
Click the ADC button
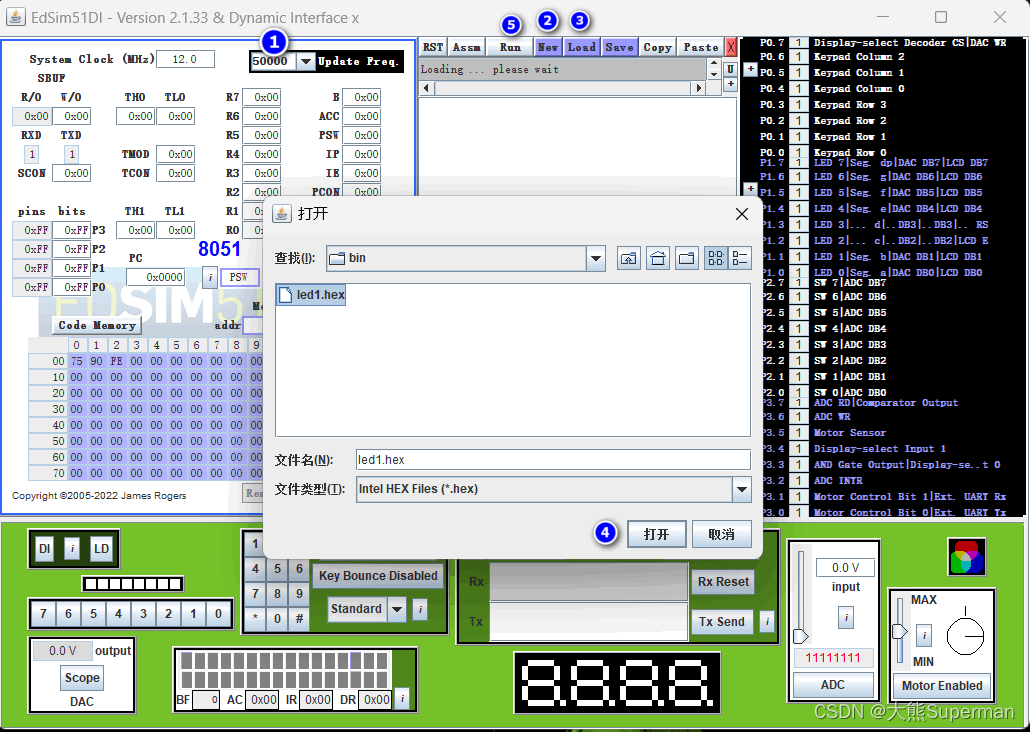click(x=832, y=685)
